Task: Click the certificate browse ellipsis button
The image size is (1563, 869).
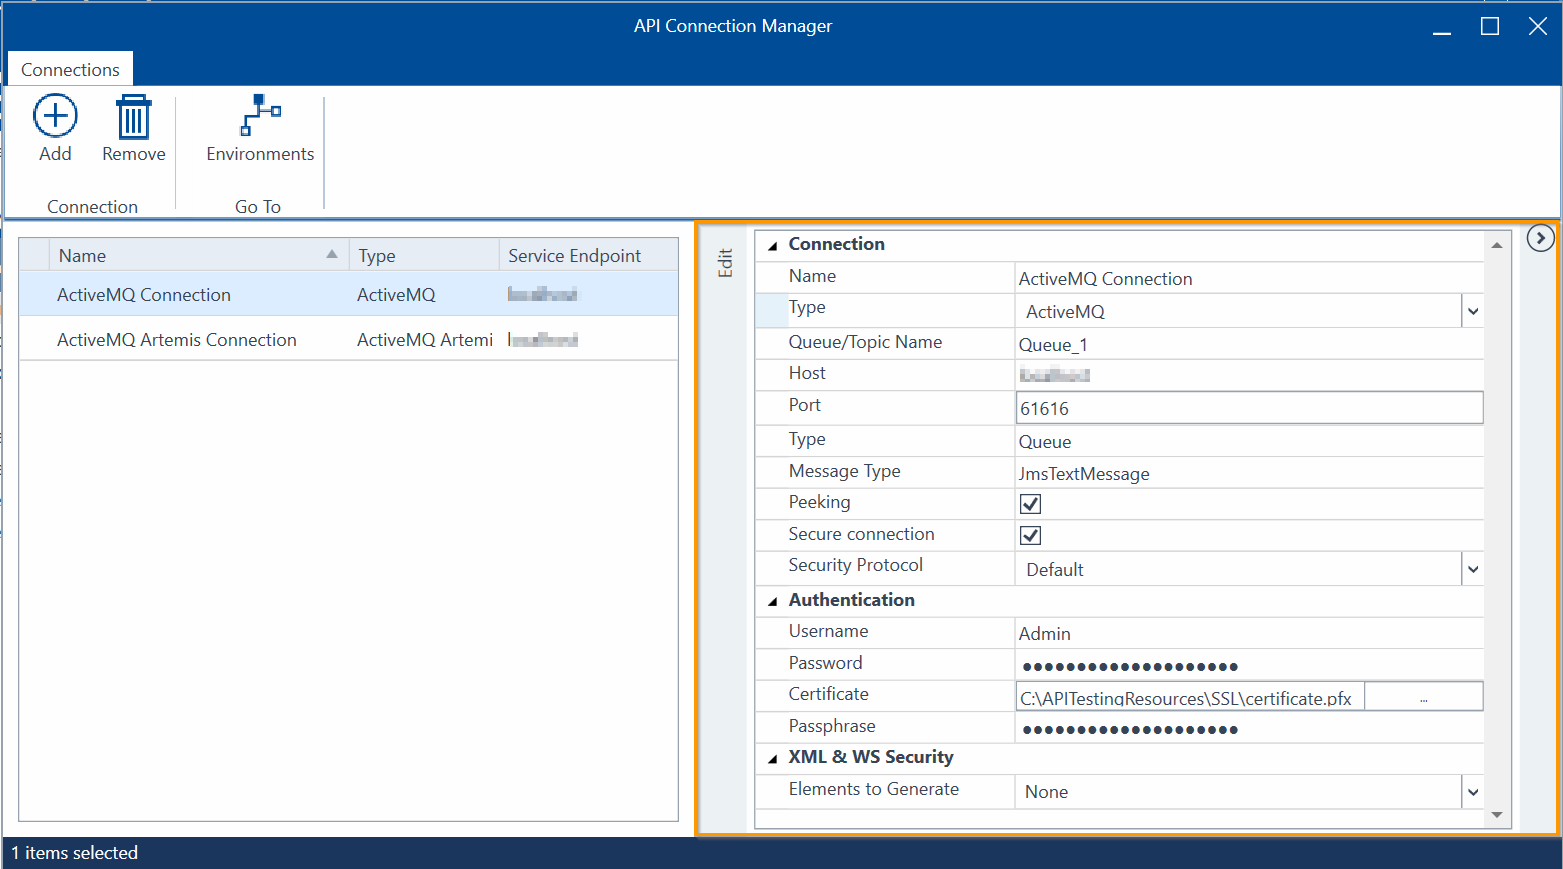Action: 1423,698
